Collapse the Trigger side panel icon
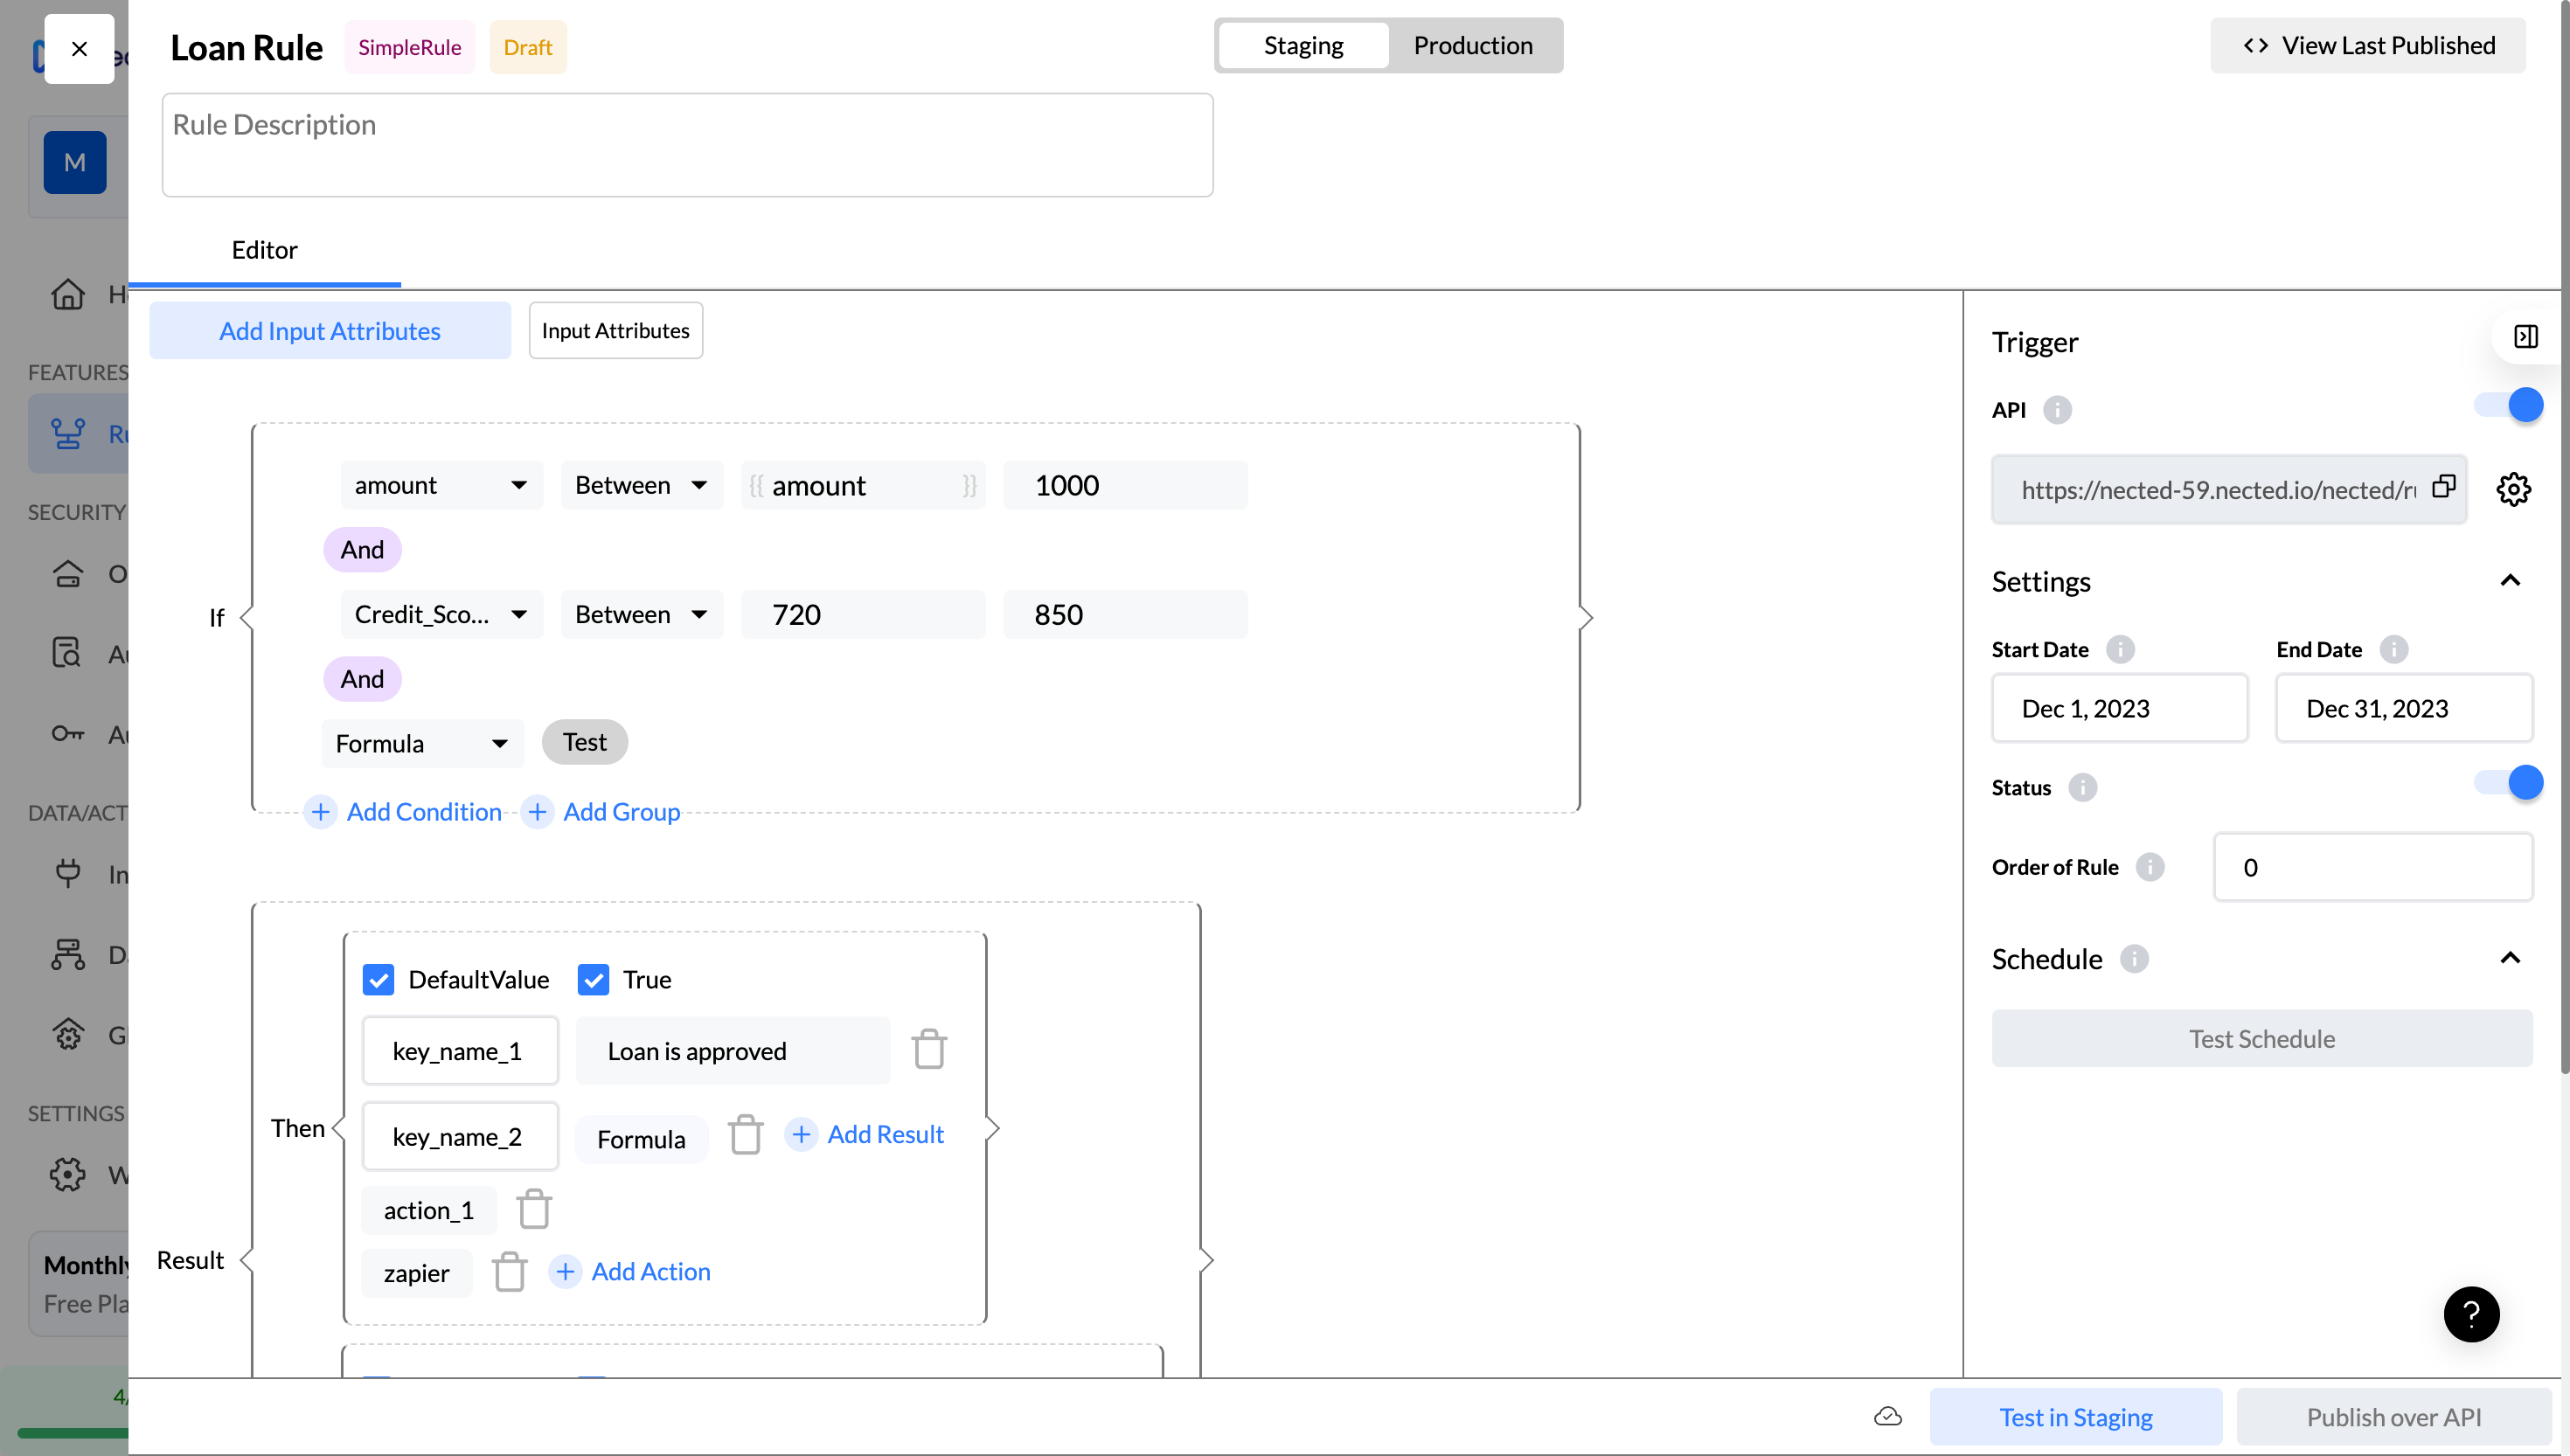Viewport: 2570px width, 1456px height. coord(2526,337)
